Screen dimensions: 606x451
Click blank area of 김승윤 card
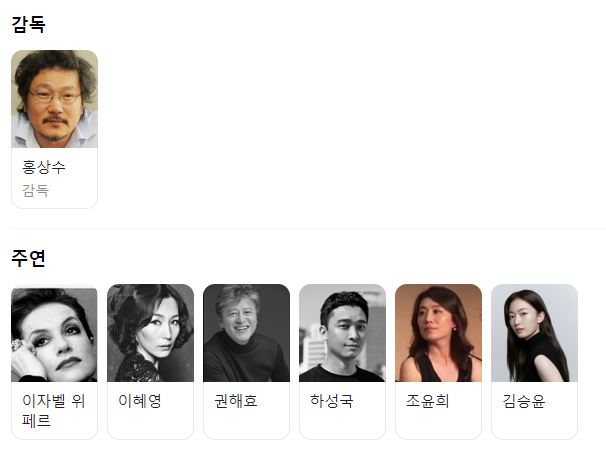tap(534, 423)
